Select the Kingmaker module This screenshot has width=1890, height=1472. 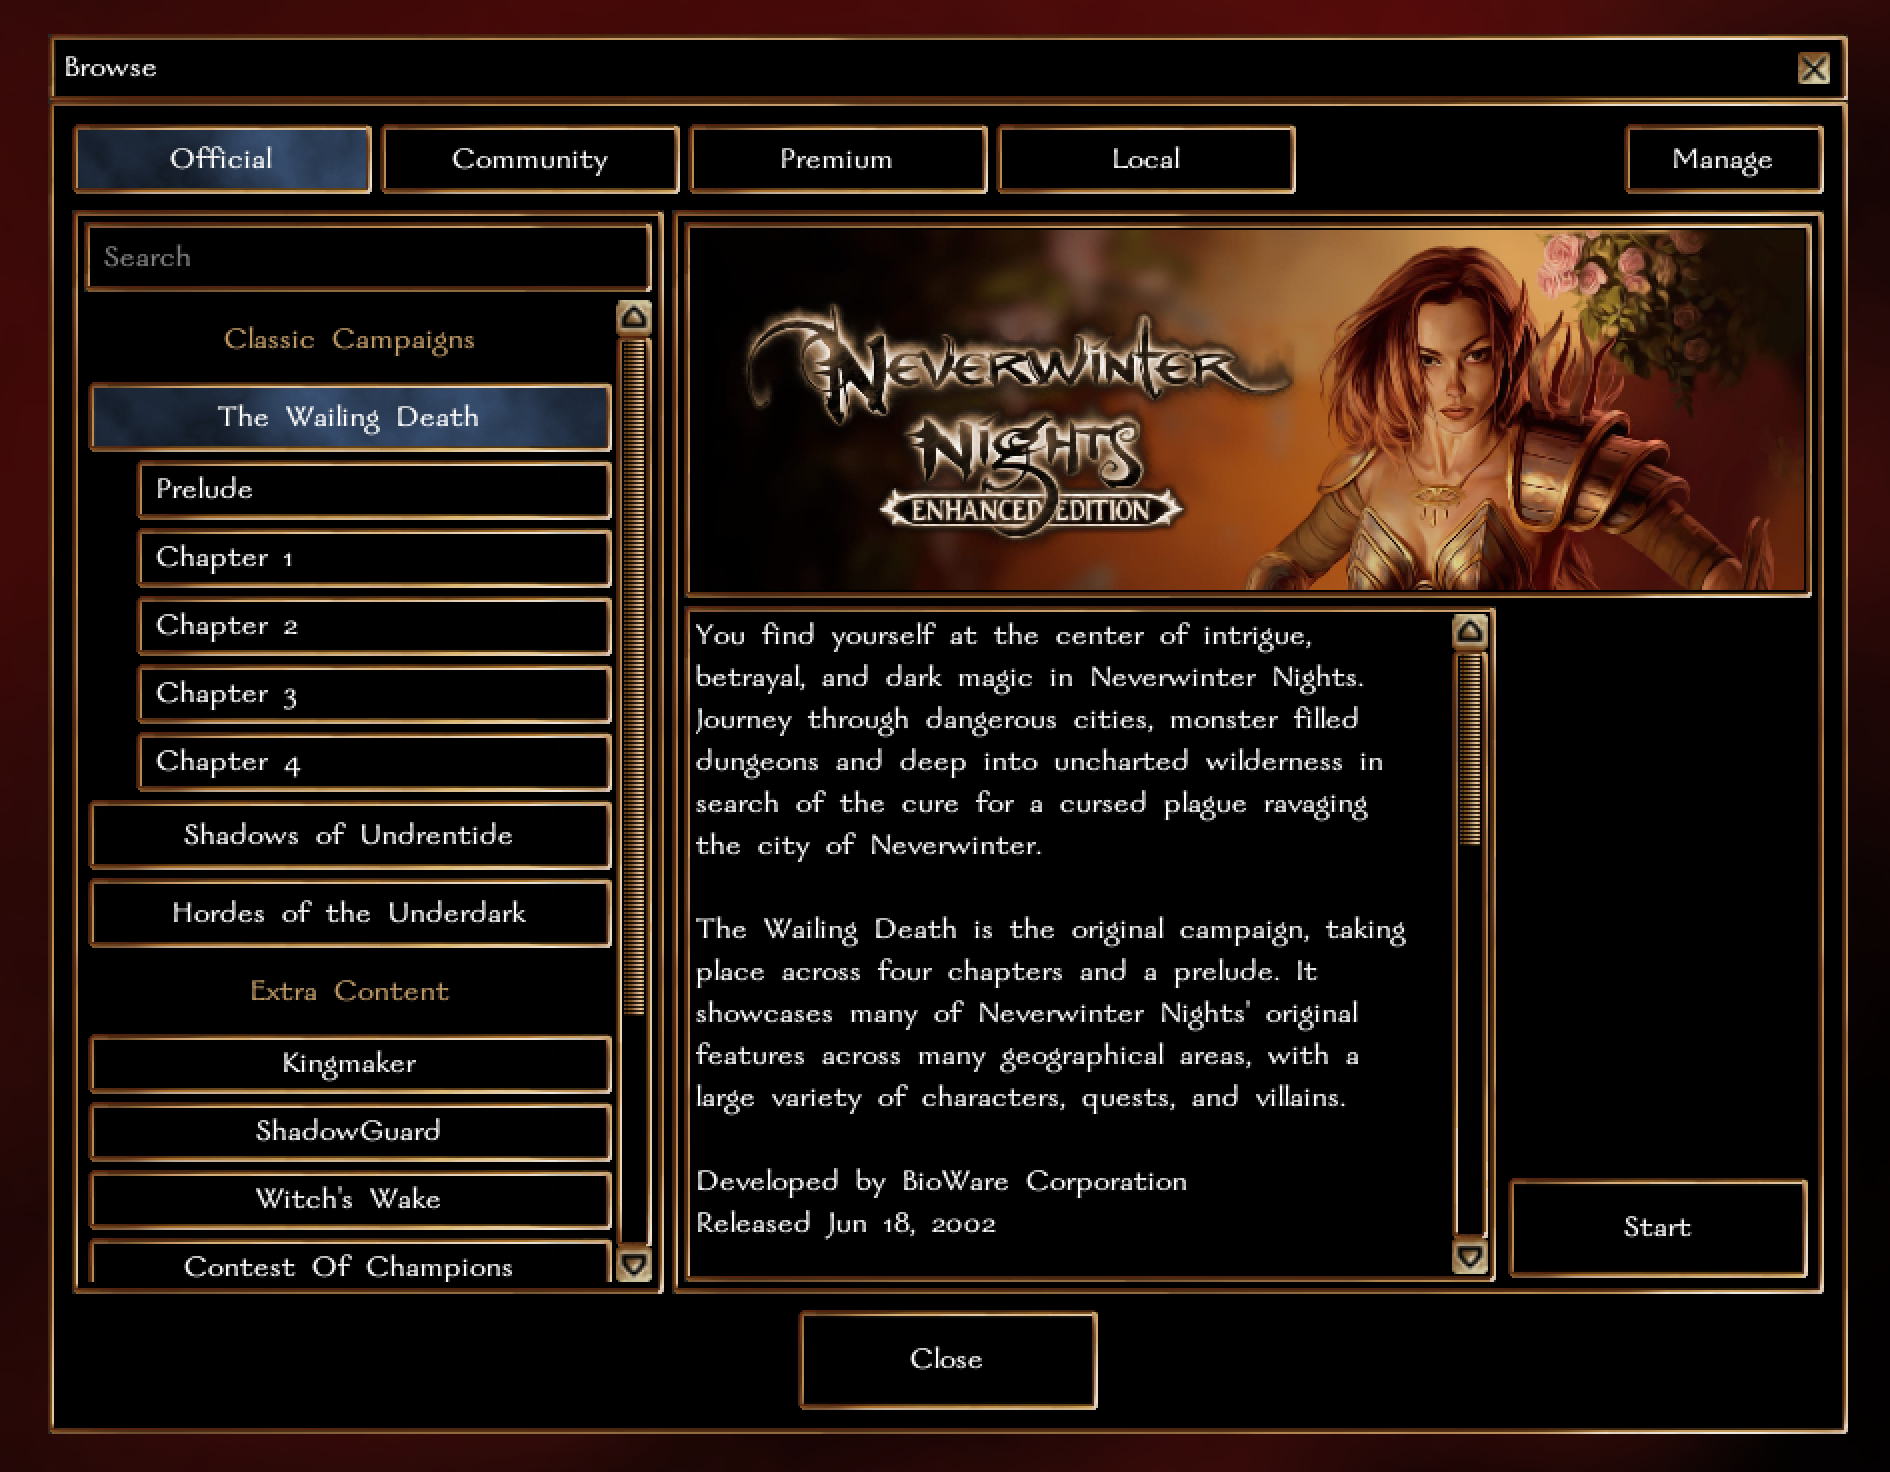coord(350,1063)
